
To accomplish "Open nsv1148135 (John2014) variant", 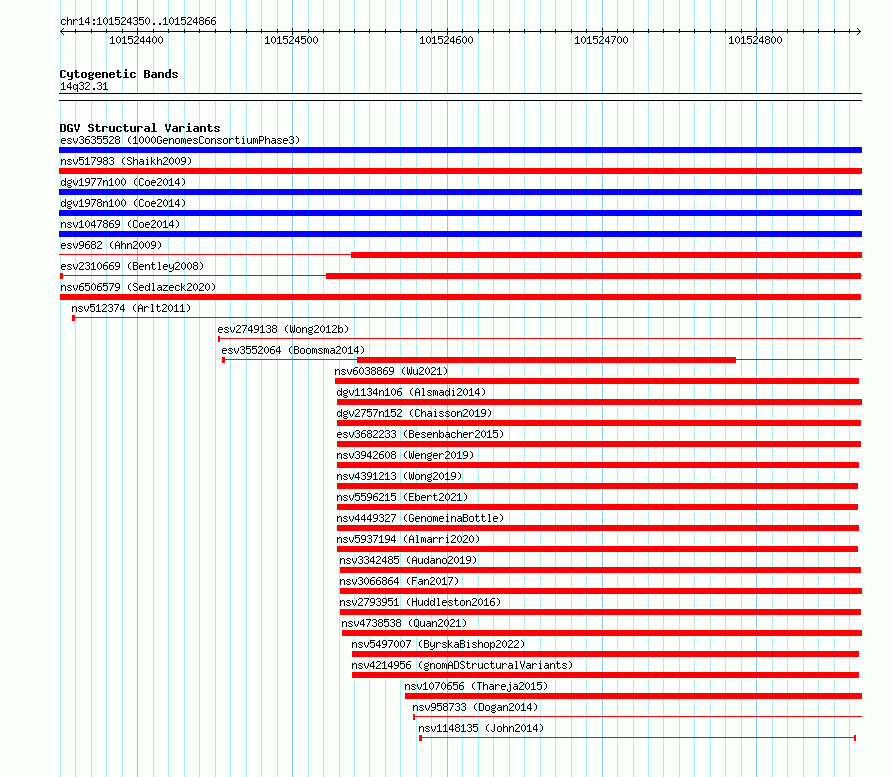I will pos(481,728).
